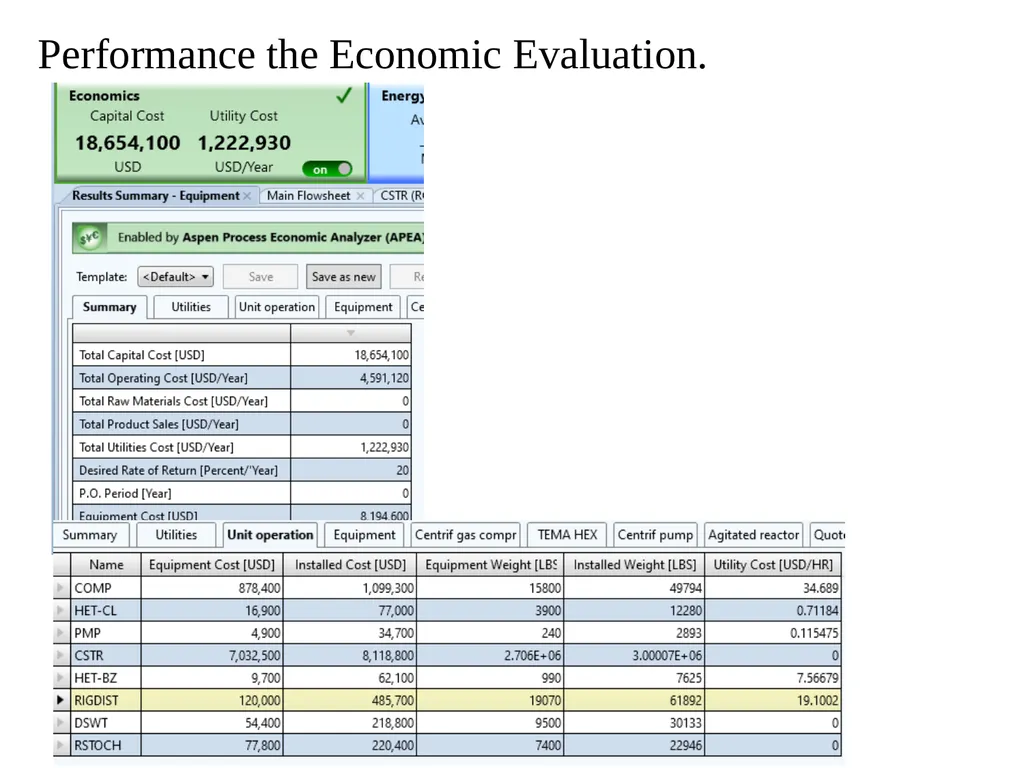This screenshot has width=1024, height=768.
Task: Click the Utility Cost [USD/HR] column header
Action: point(773,565)
